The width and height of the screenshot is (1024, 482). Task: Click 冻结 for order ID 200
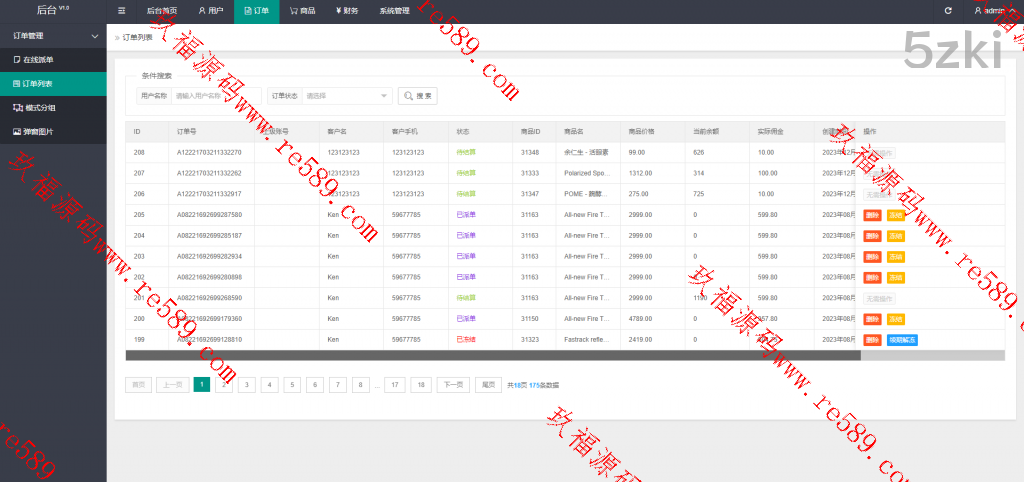(896, 319)
